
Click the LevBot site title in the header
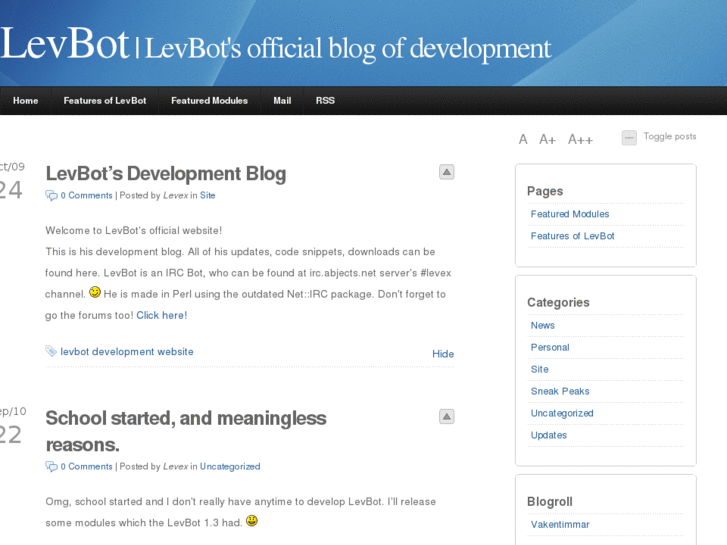coord(65,44)
